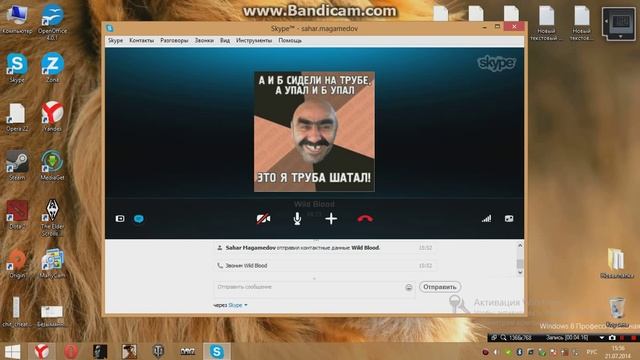Viewport: 640px width, 360px height.
Task: Select the Recycle Bin desktop icon
Action: coord(617,312)
